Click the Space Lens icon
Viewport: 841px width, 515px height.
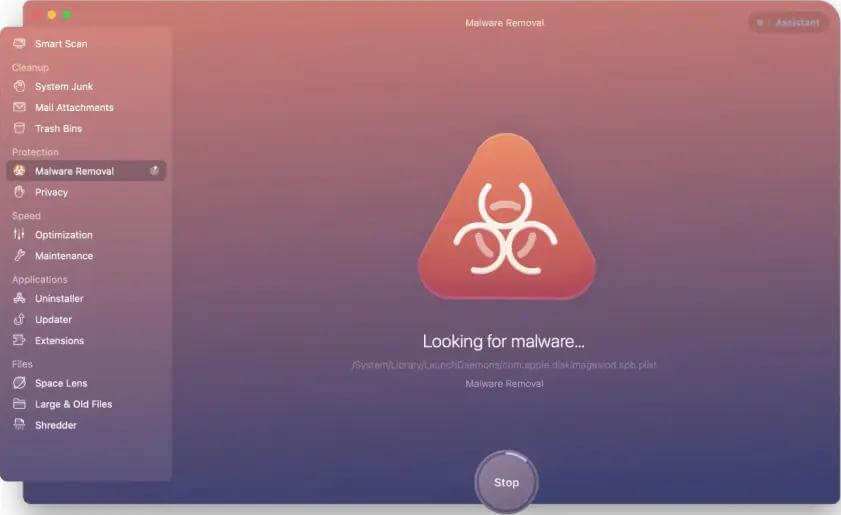[x=19, y=384]
